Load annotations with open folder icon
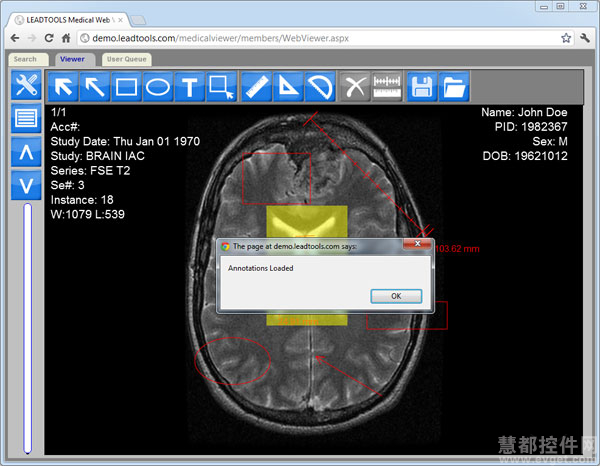 click(x=454, y=87)
